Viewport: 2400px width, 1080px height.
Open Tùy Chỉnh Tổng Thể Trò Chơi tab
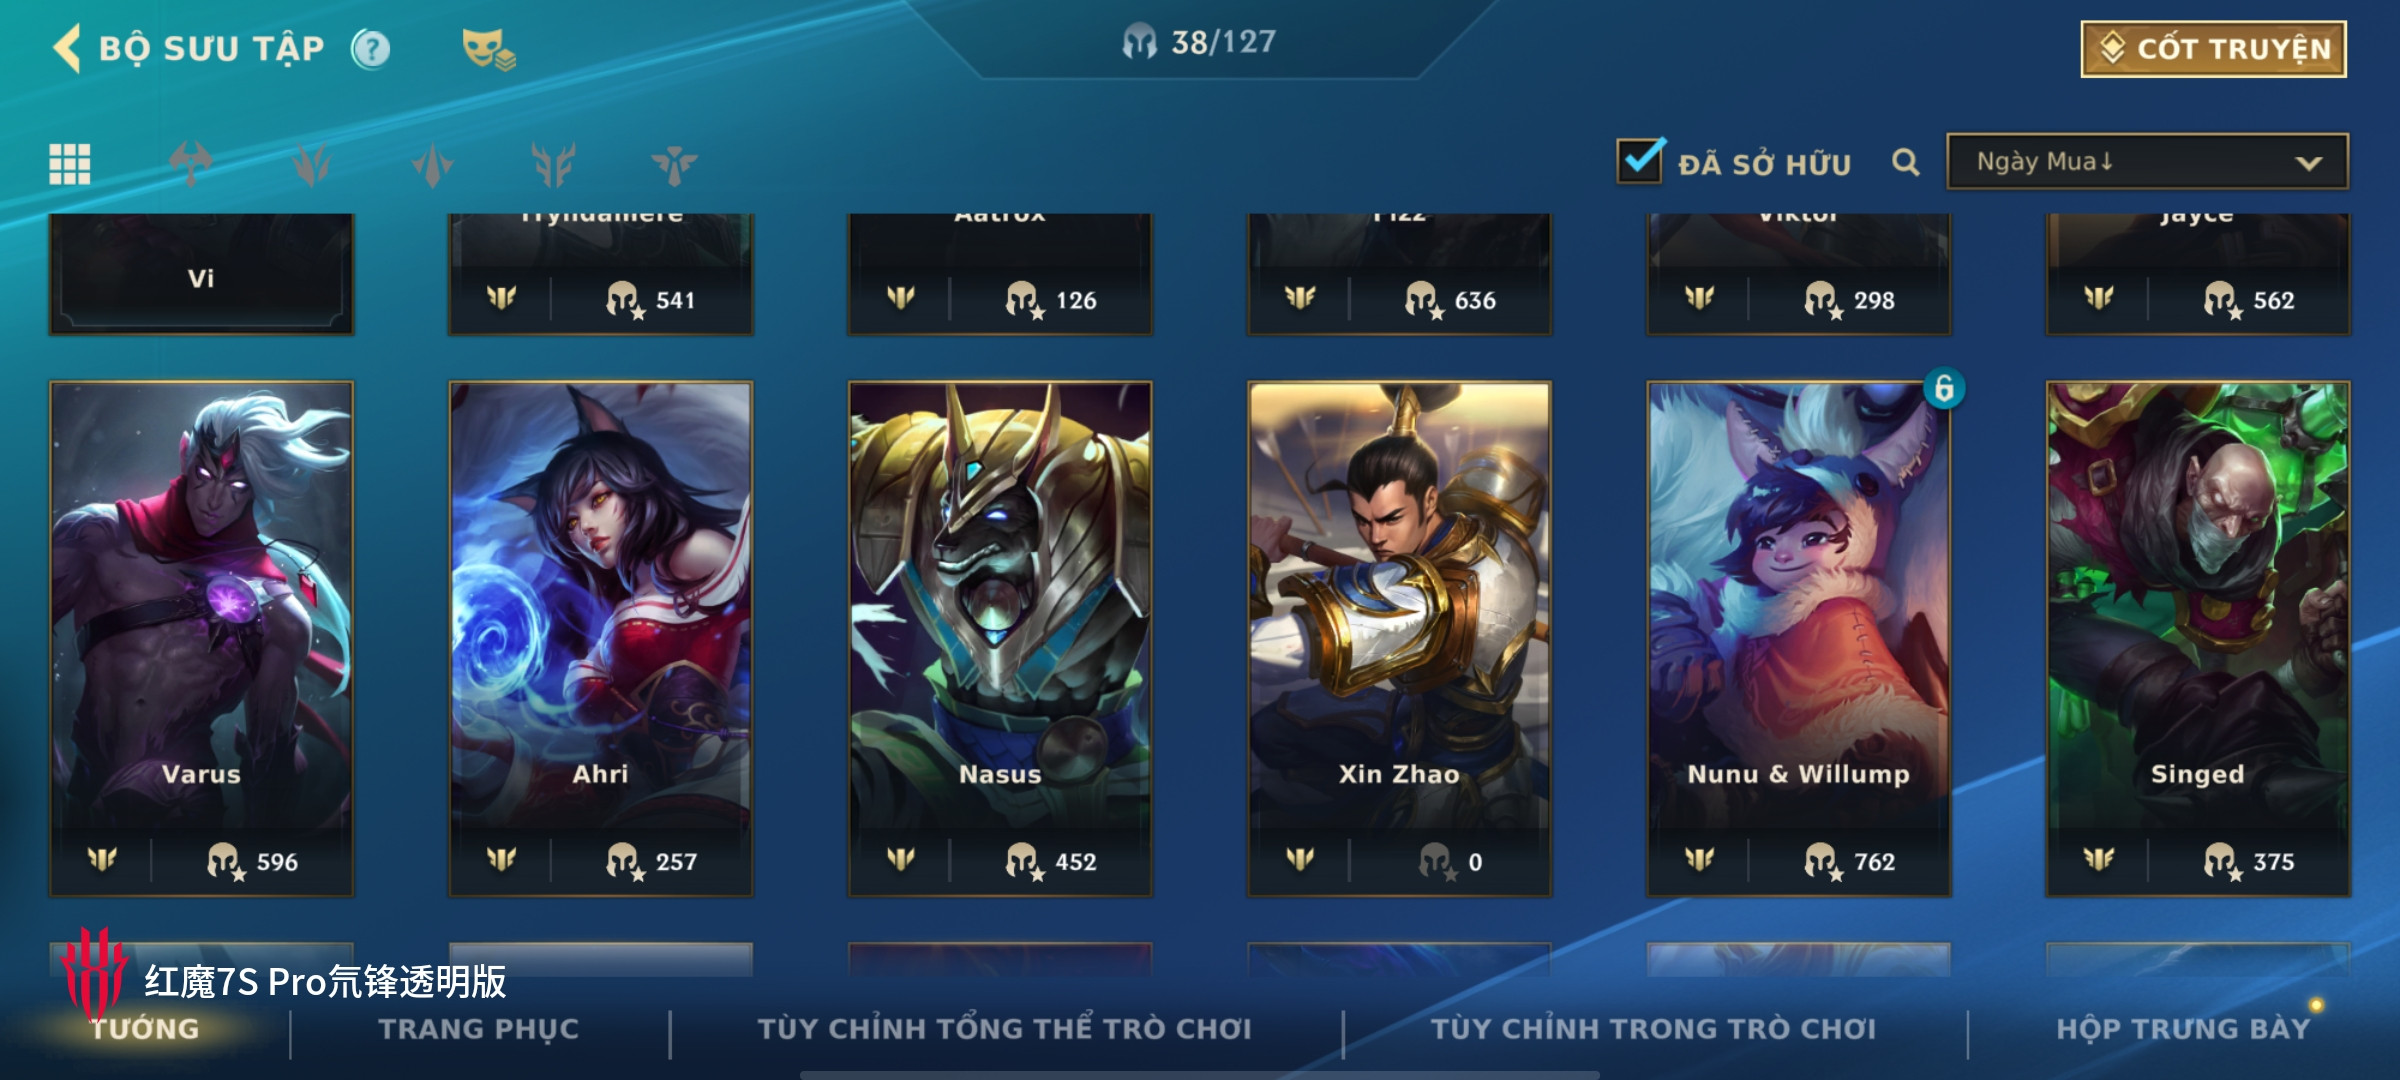(x=1004, y=1029)
